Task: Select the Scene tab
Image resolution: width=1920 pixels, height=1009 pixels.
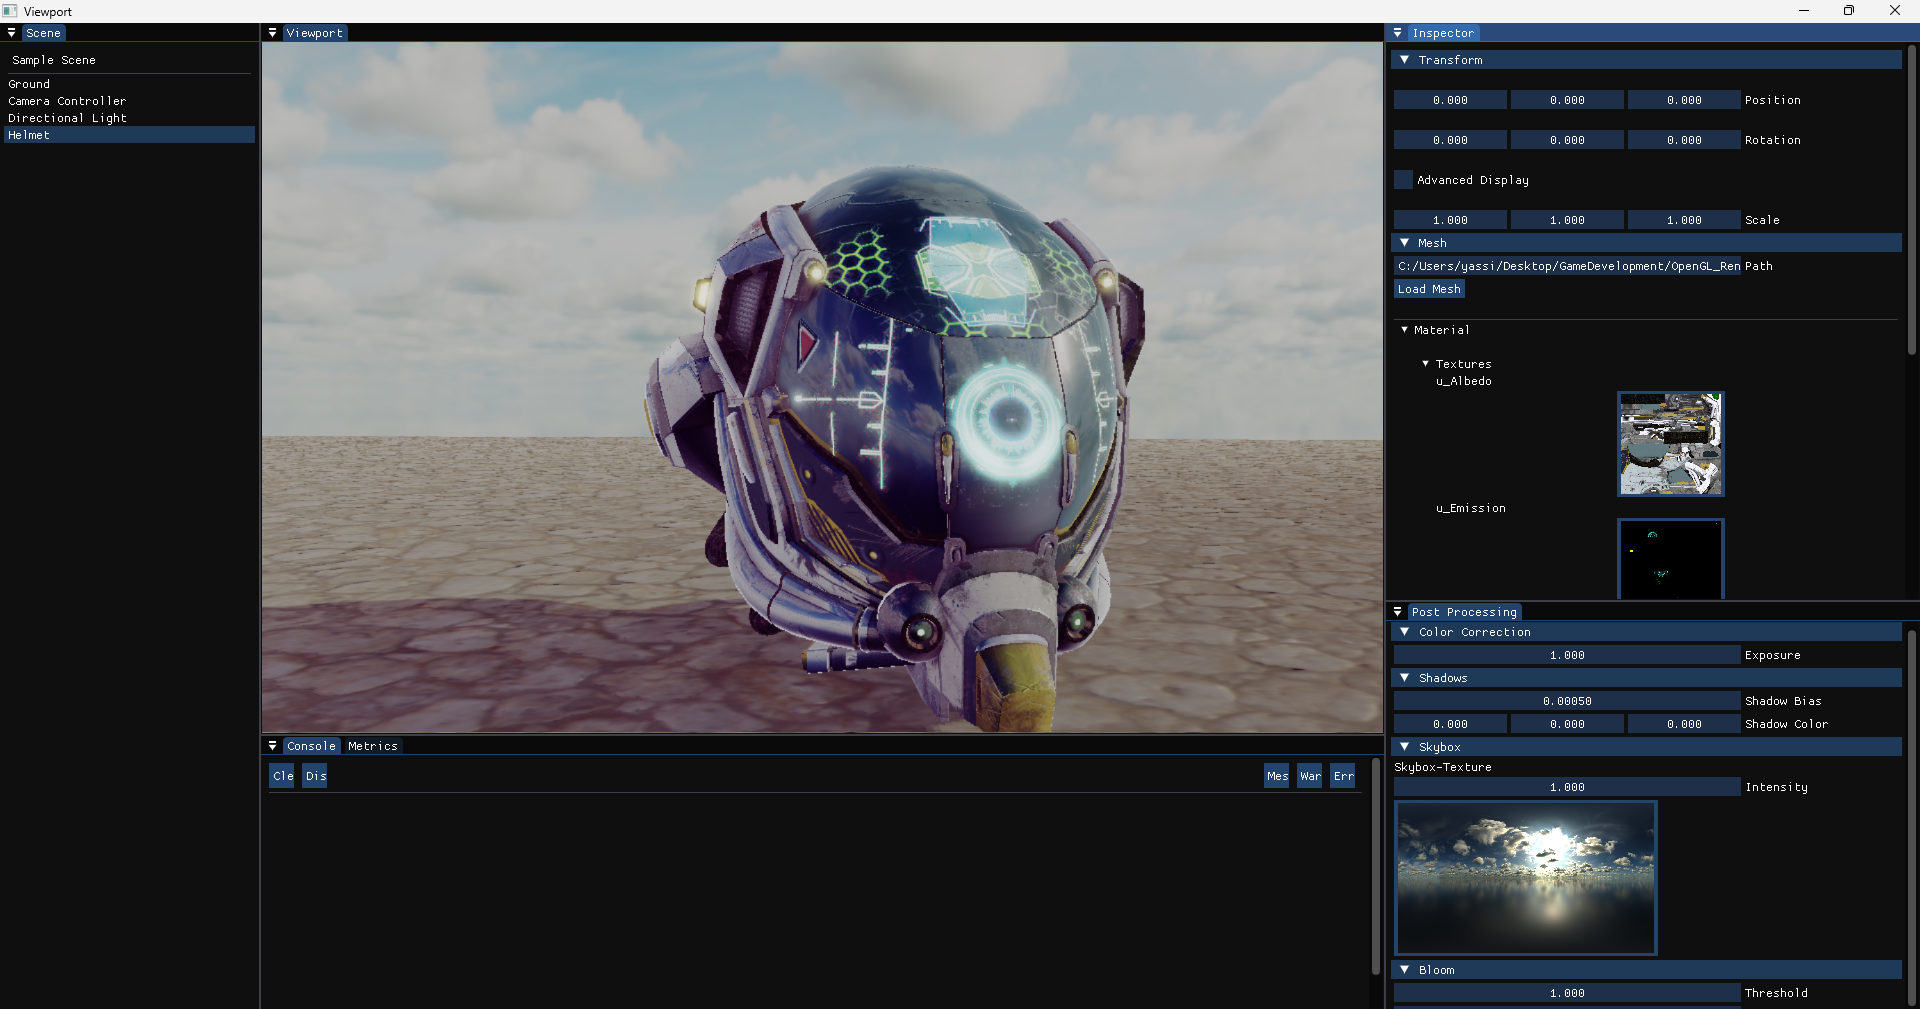Action: tap(43, 33)
